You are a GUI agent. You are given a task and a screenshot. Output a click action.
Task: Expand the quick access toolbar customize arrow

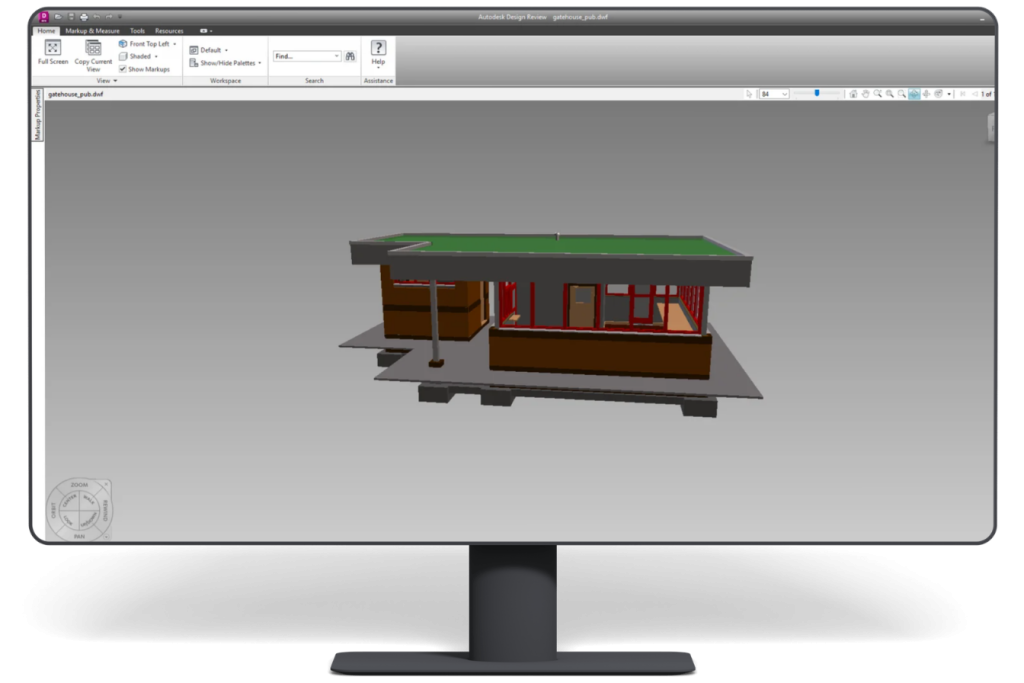click(x=120, y=17)
